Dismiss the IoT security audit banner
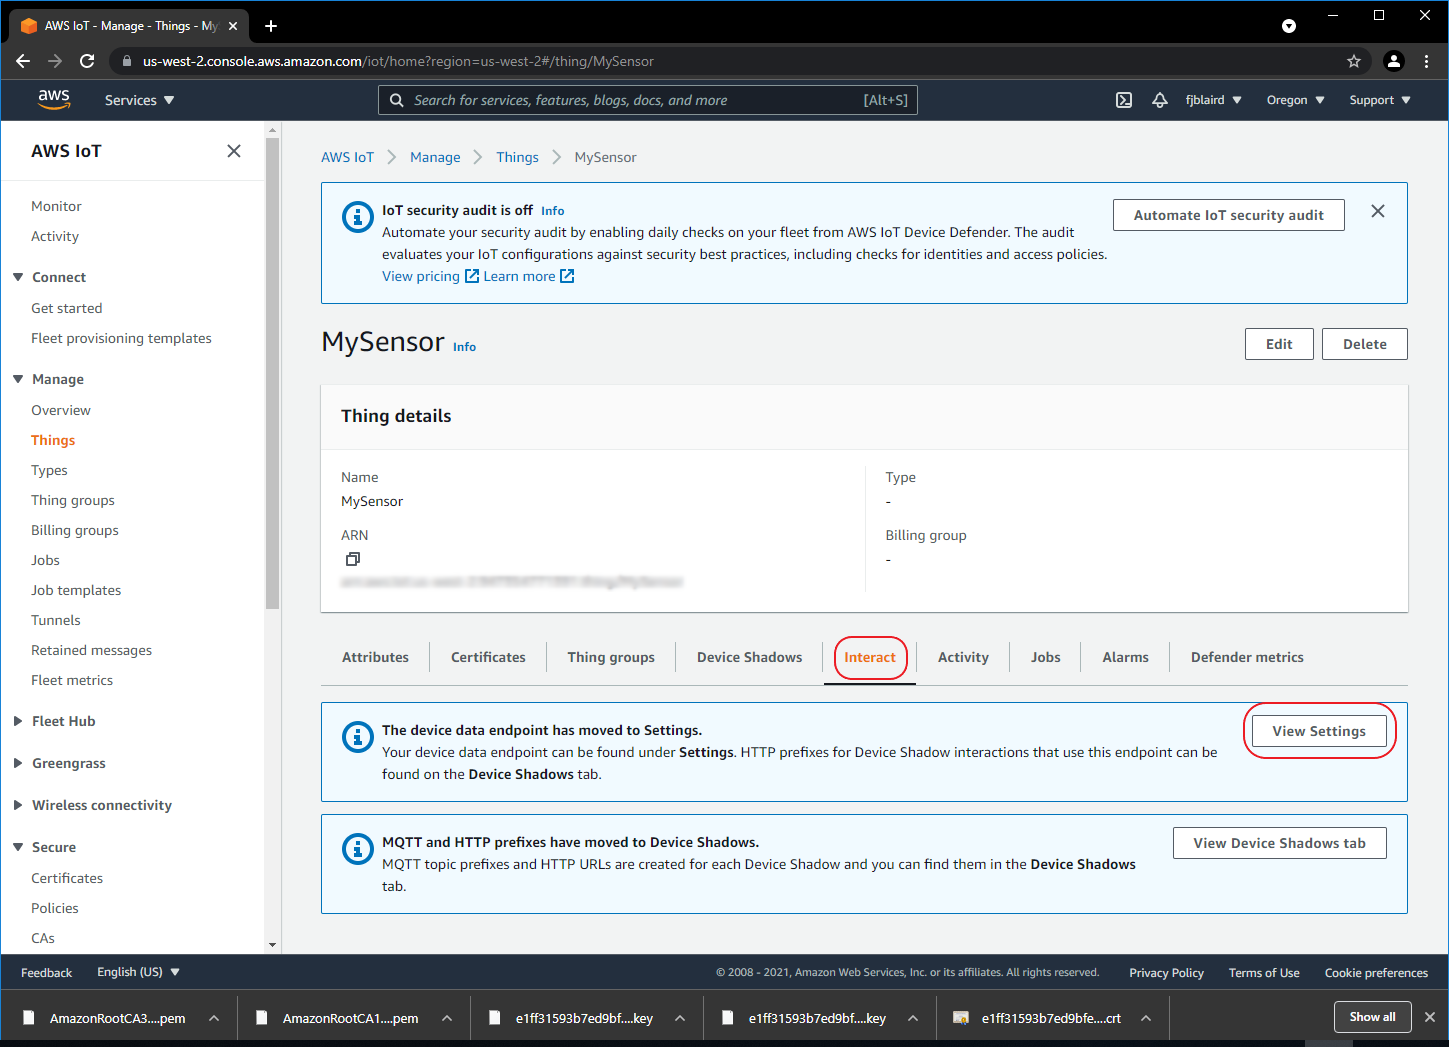This screenshot has width=1449, height=1047. coord(1378,211)
